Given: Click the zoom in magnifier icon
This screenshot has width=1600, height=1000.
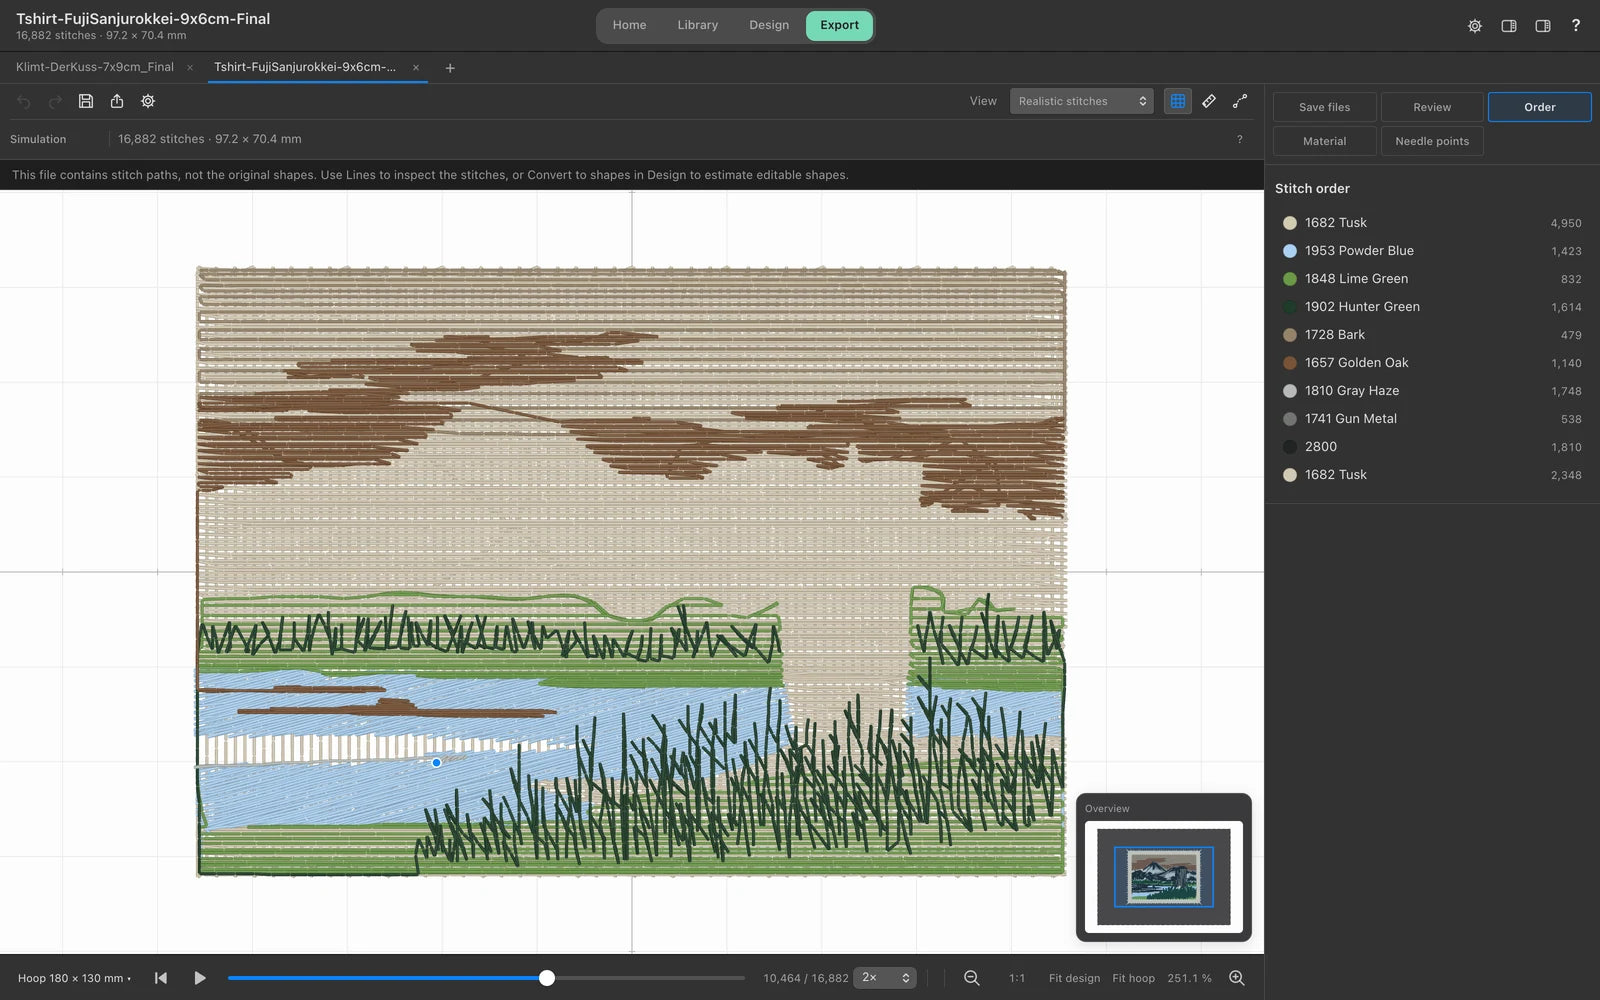Looking at the screenshot, I should point(1237,978).
